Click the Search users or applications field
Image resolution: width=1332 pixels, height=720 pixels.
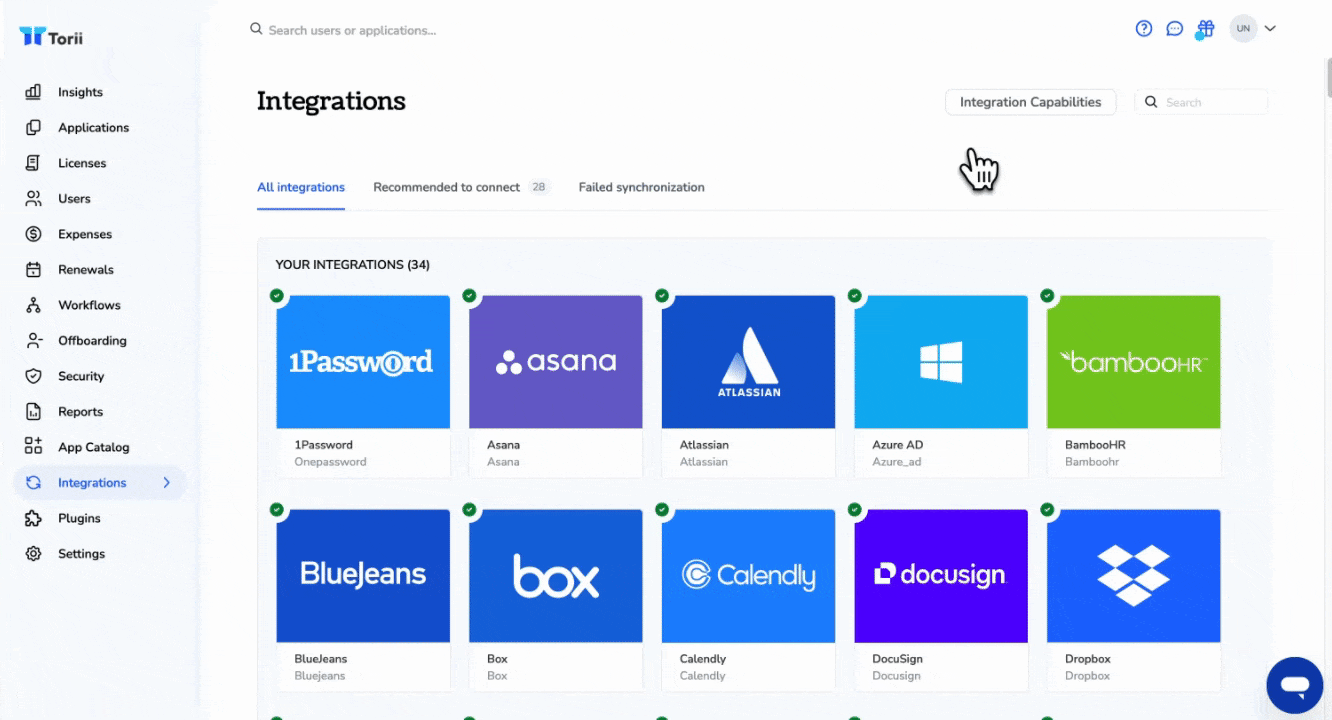pyautogui.click(x=352, y=30)
